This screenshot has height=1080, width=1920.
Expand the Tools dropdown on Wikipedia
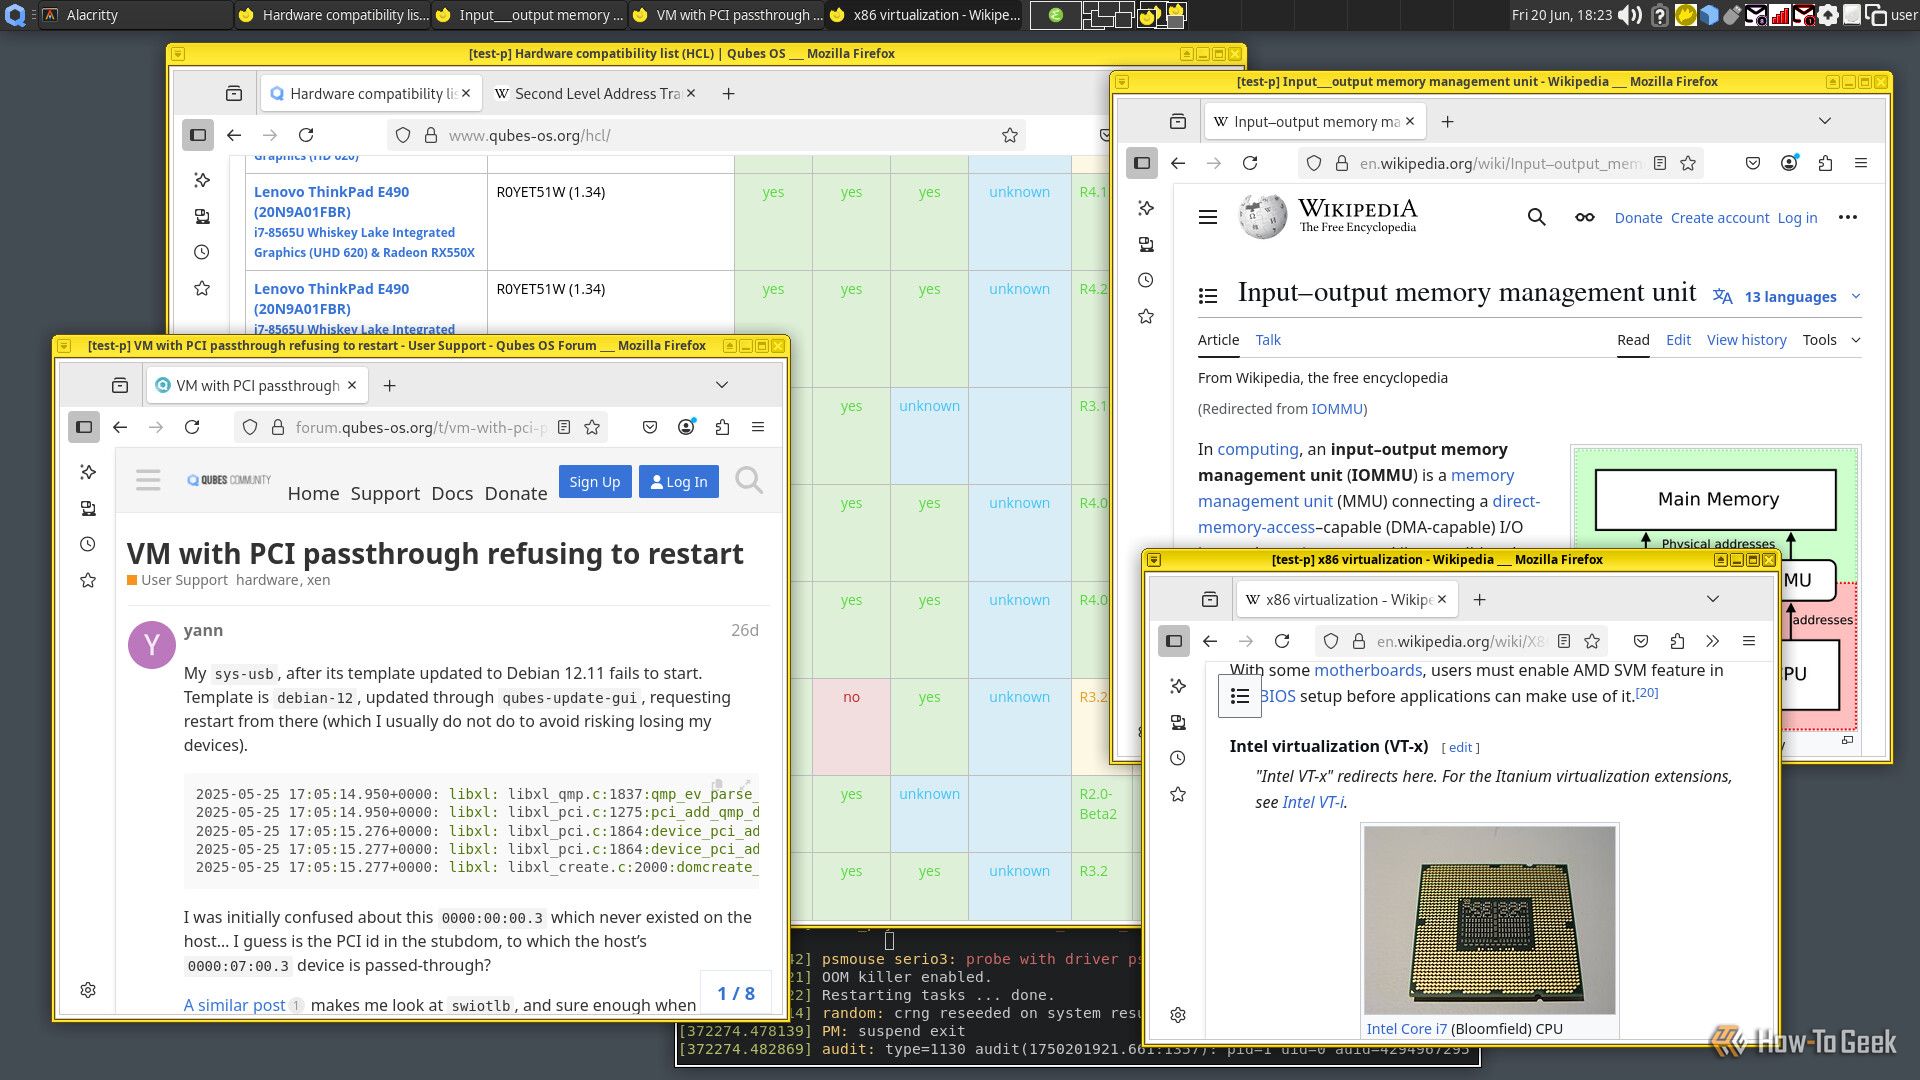1831,340
